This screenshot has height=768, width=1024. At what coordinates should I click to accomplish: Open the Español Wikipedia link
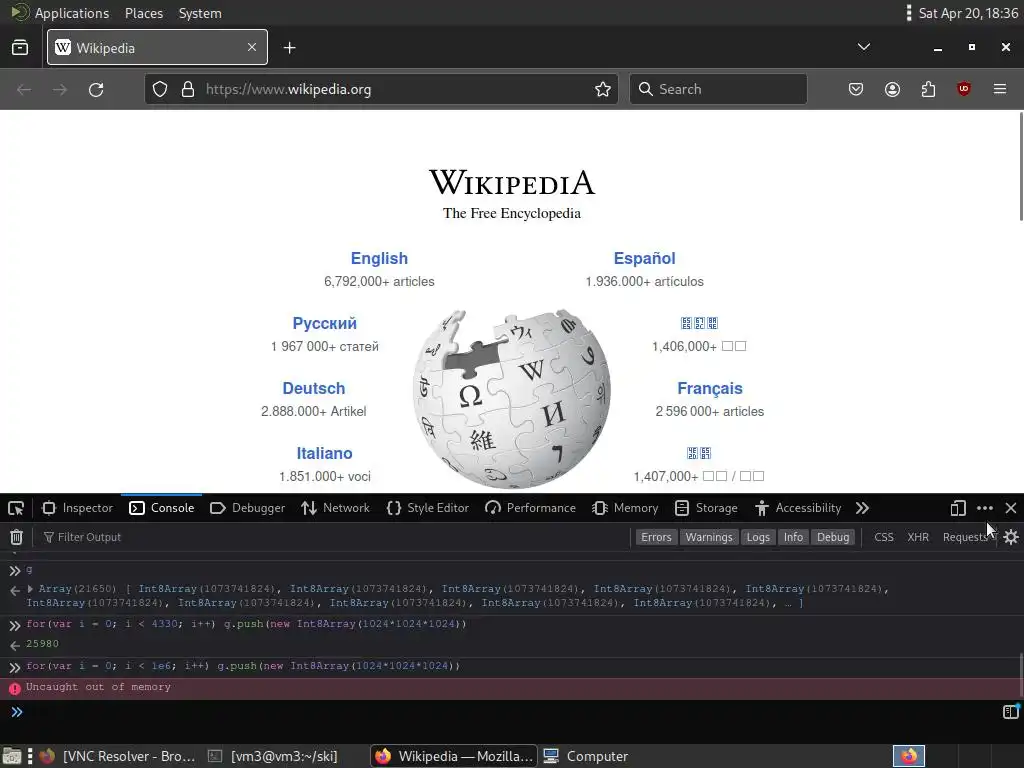[x=645, y=259]
